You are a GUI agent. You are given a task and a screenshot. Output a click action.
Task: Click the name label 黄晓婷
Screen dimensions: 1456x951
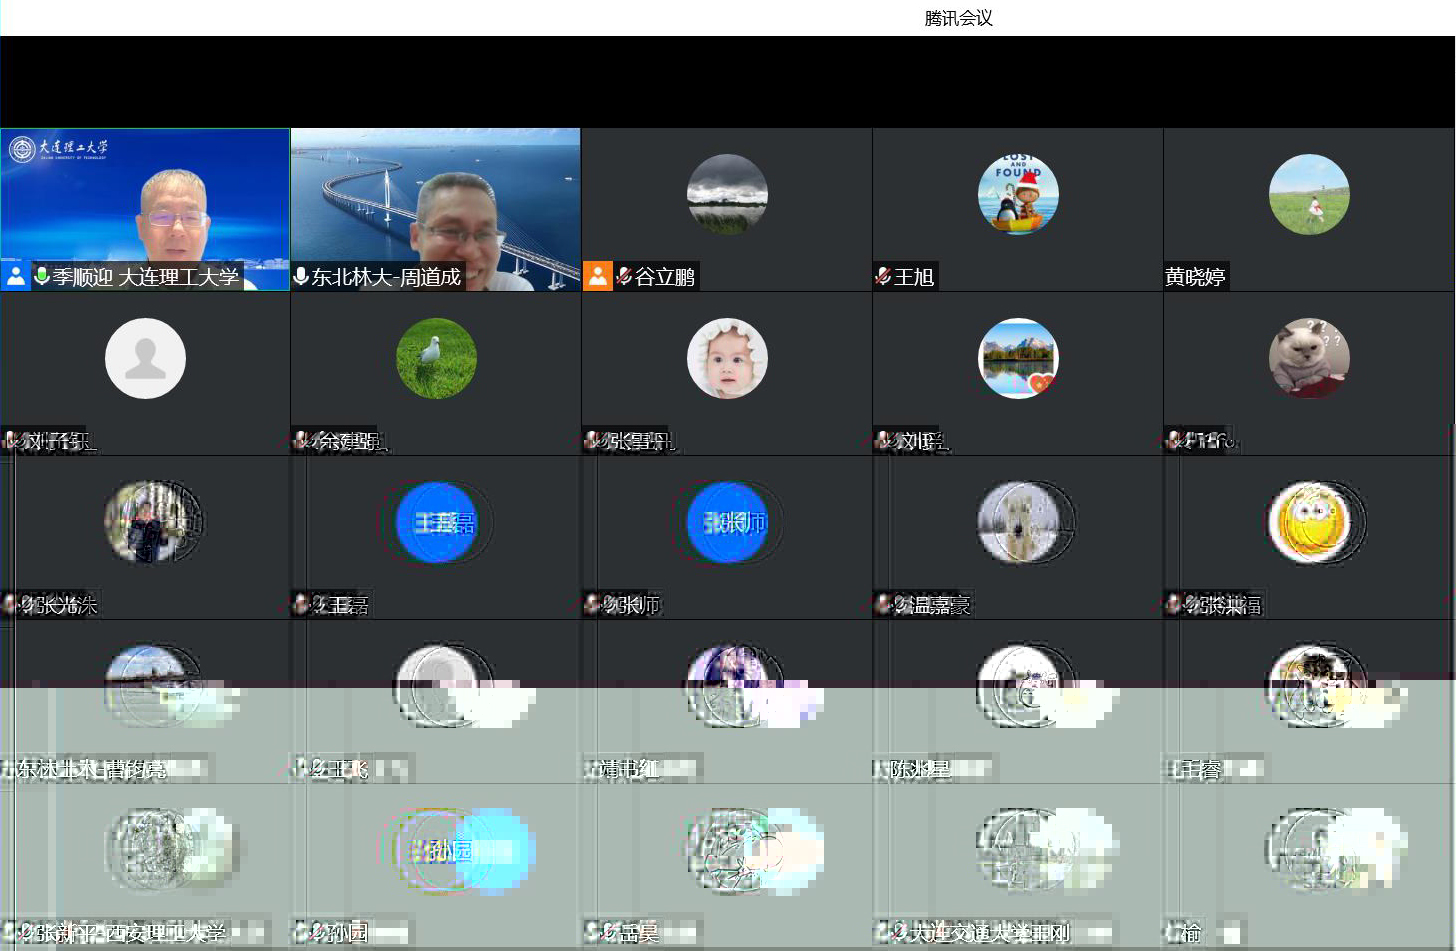tap(1195, 277)
